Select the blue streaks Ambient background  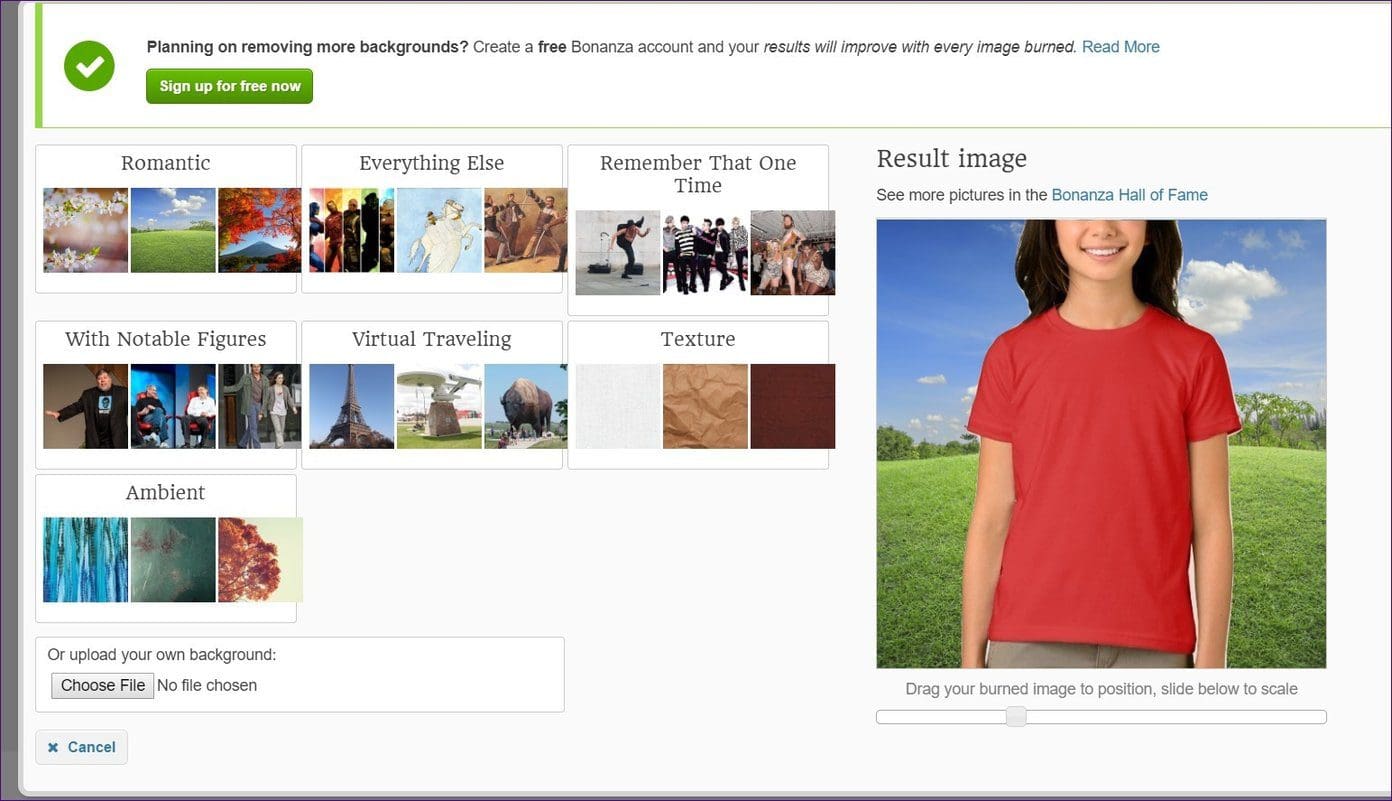(85, 559)
